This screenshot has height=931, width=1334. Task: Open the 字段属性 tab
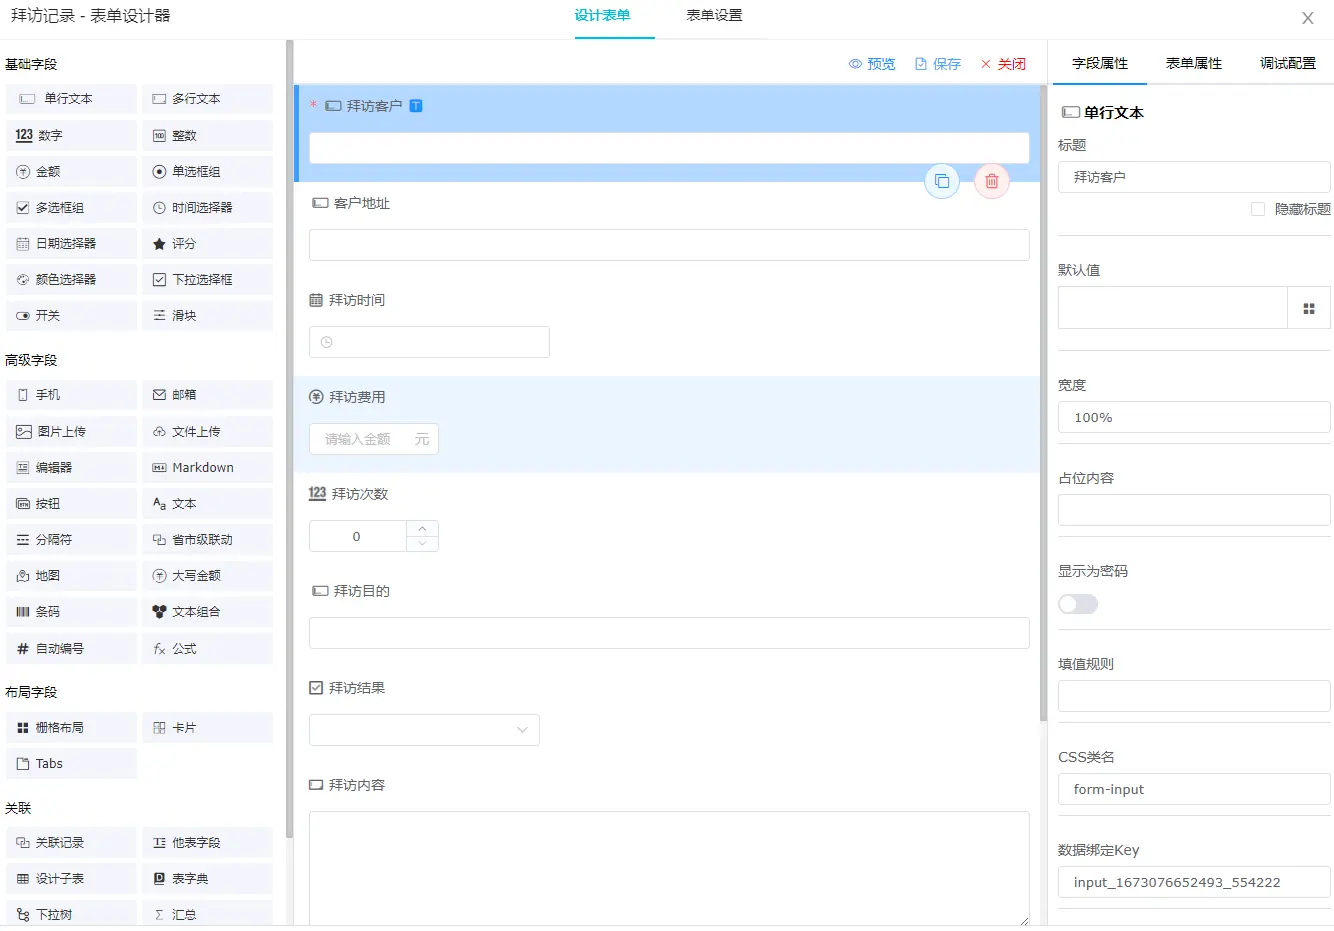(x=1100, y=63)
